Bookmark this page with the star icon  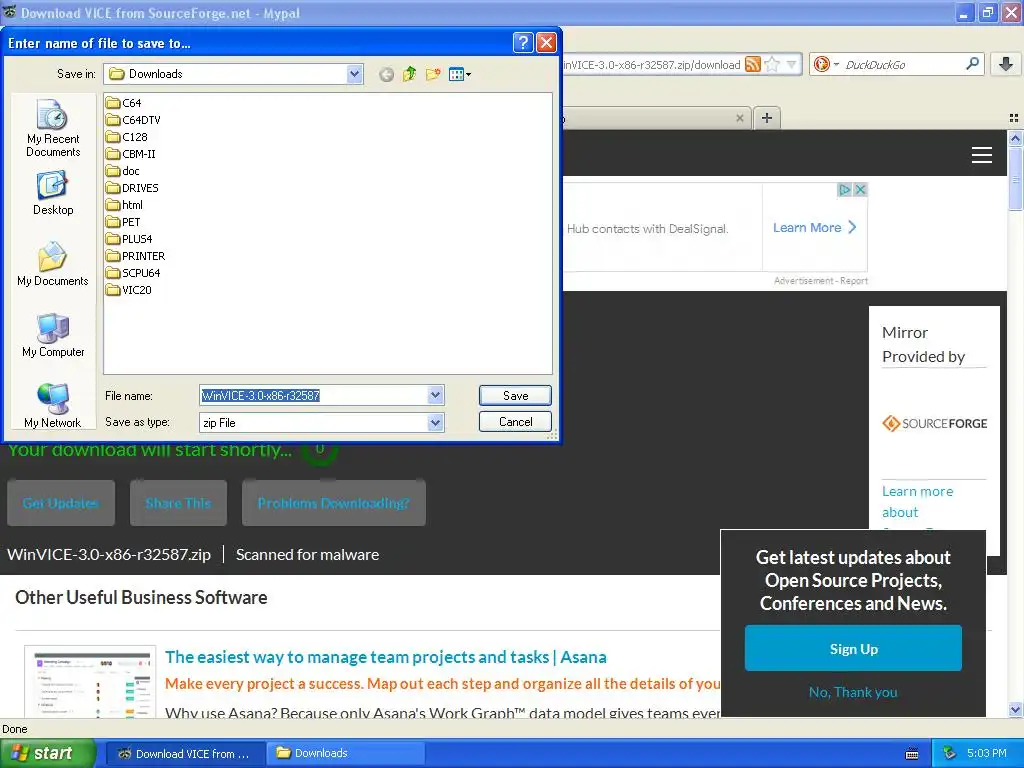point(772,64)
